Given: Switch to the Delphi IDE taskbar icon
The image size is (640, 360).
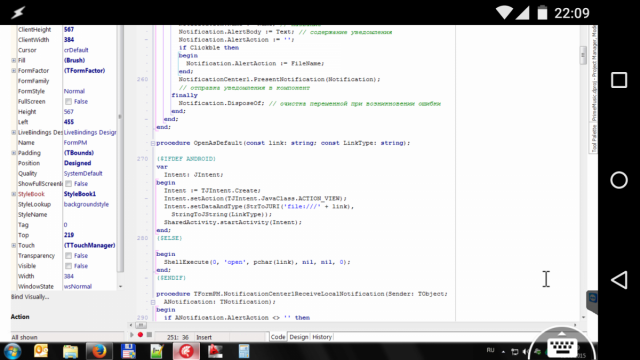Looking at the screenshot, I should pyautogui.click(x=186, y=351).
